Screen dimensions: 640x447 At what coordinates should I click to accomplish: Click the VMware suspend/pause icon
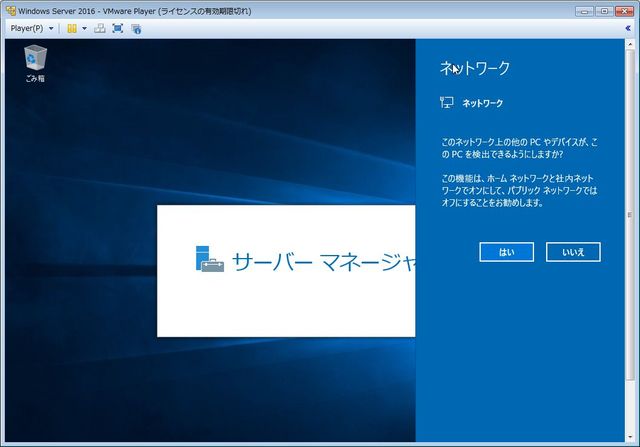pyautogui.click(x=72, y=29)
